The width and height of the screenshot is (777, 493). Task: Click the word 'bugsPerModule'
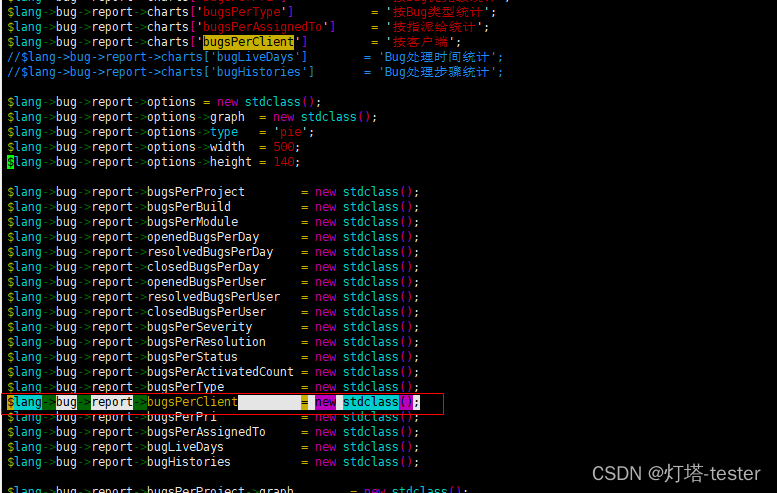[192, 222]
